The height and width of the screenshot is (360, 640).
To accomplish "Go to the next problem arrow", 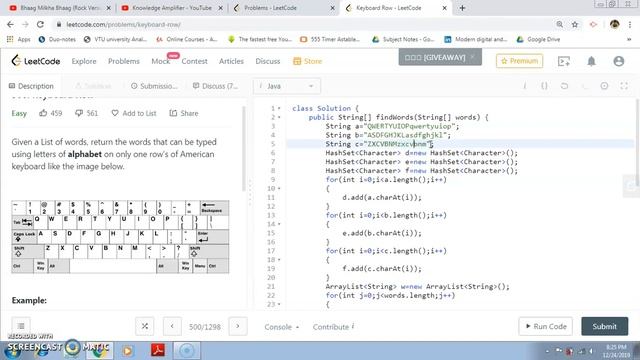I will point(238,326).
